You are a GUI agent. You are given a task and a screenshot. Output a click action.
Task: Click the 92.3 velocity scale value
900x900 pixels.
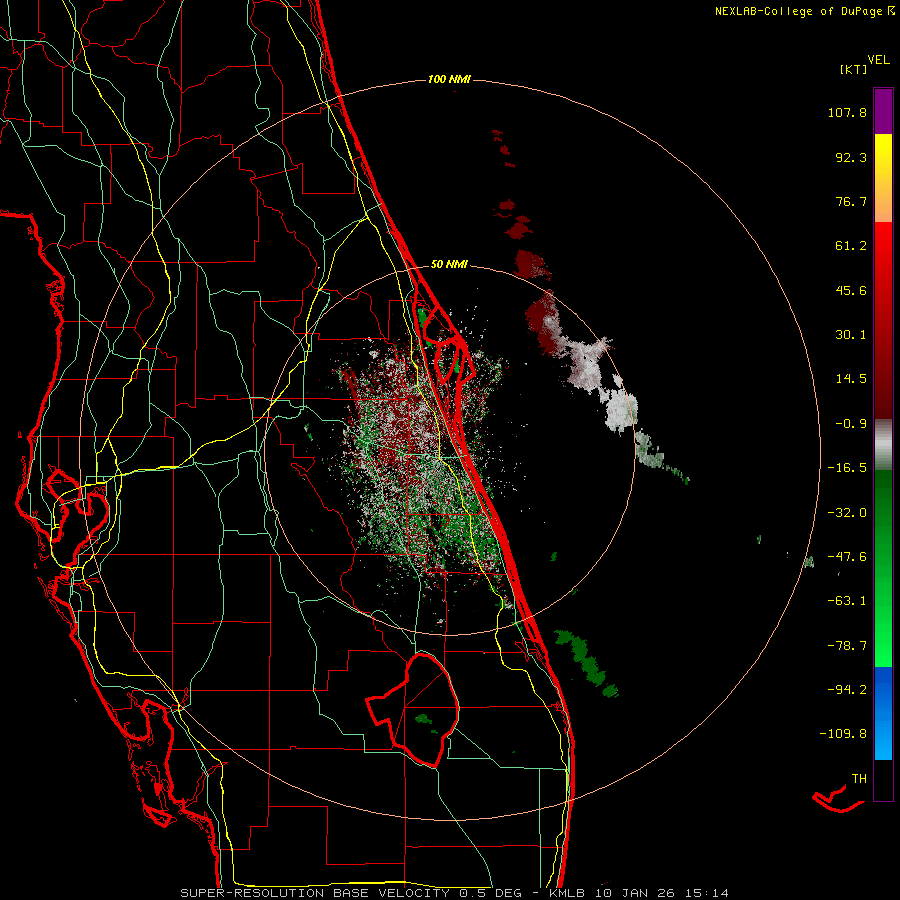851,157
